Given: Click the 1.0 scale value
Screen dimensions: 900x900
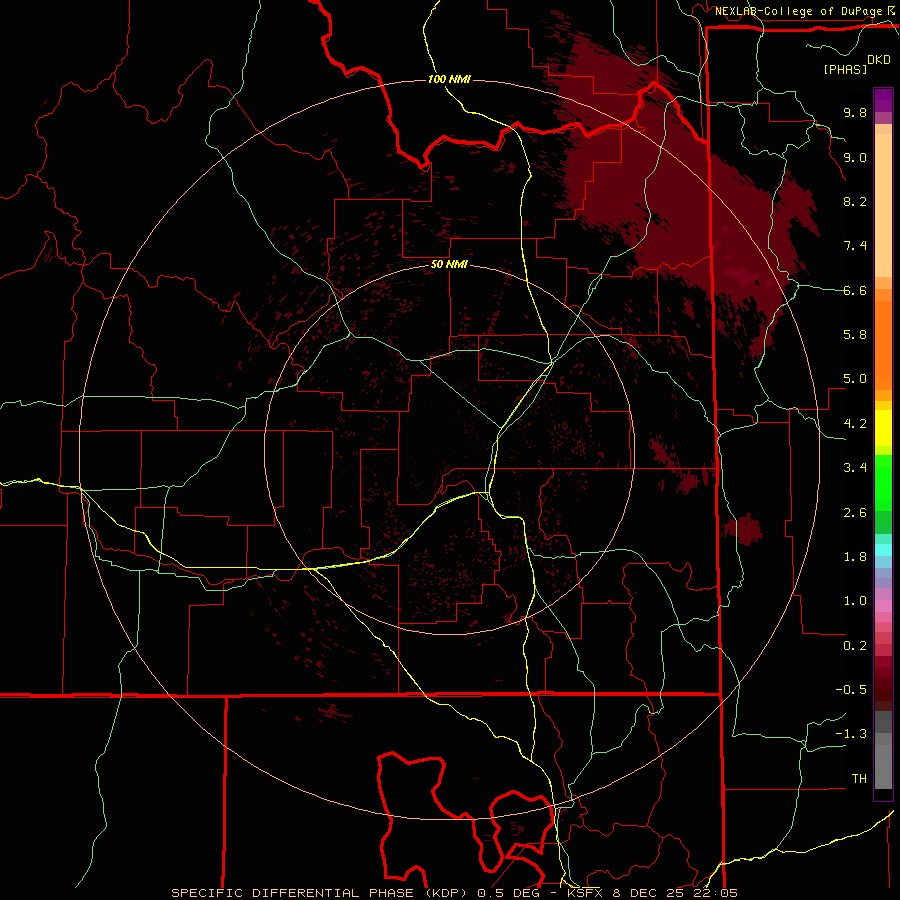Looking at the screenshot, I should pyautogui.click(x=855, y=601).
